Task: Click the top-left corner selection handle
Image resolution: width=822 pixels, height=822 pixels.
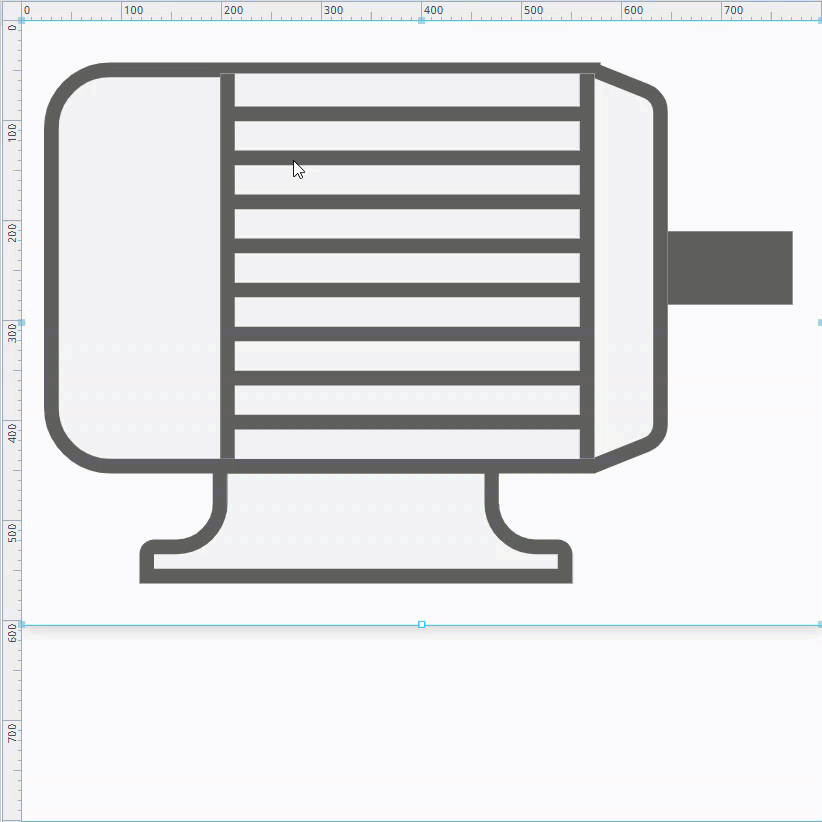Action: [x=22, y=20]
